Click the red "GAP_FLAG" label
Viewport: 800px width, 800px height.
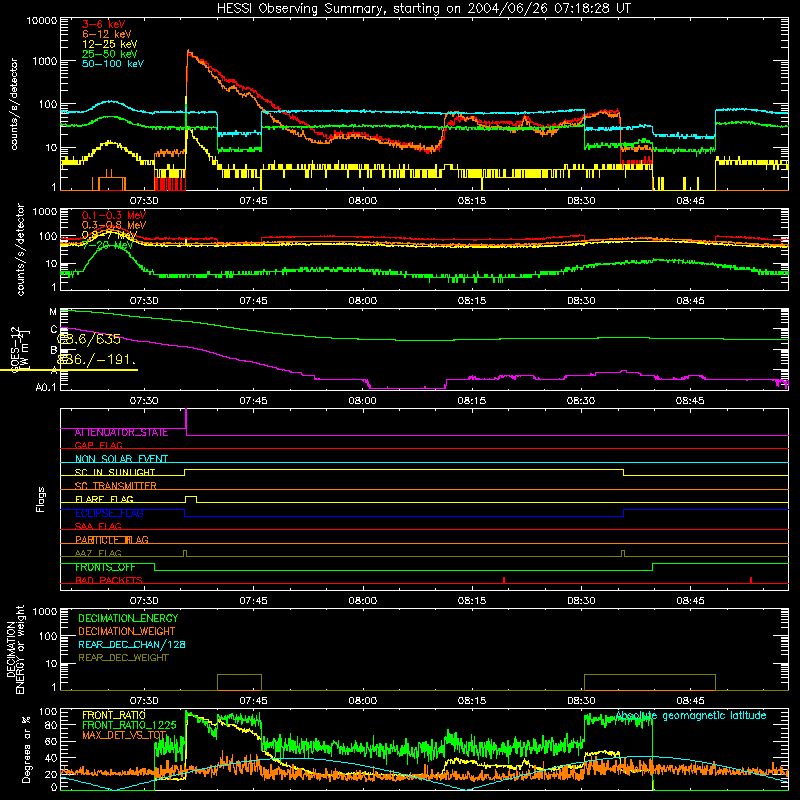click(98, 445)
